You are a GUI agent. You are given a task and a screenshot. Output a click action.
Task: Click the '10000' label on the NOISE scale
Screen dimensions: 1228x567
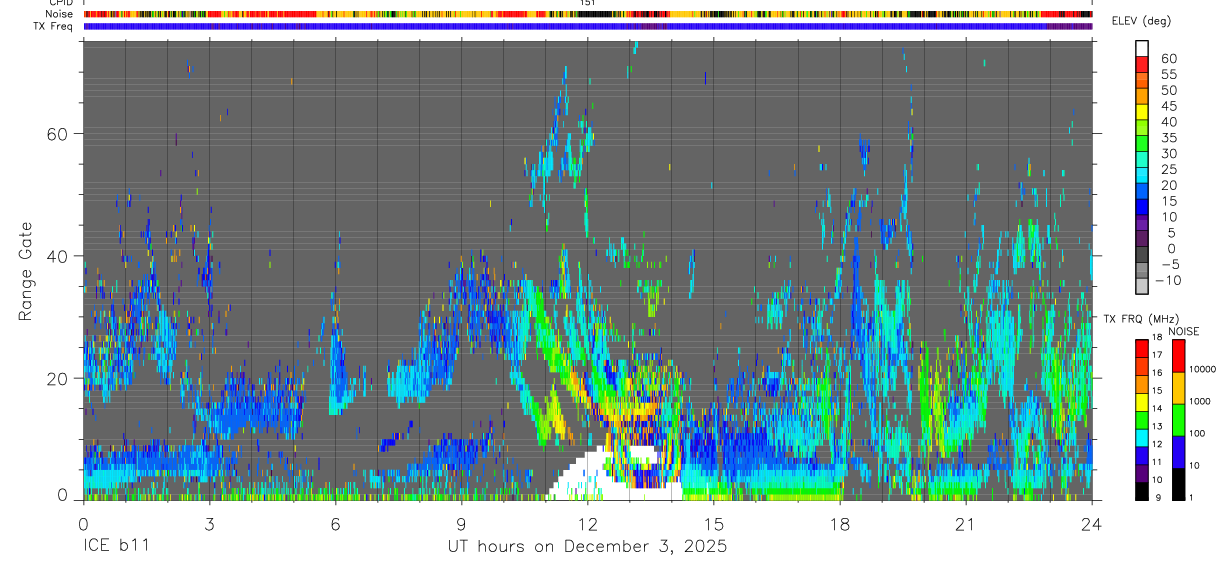(1201, 369)
